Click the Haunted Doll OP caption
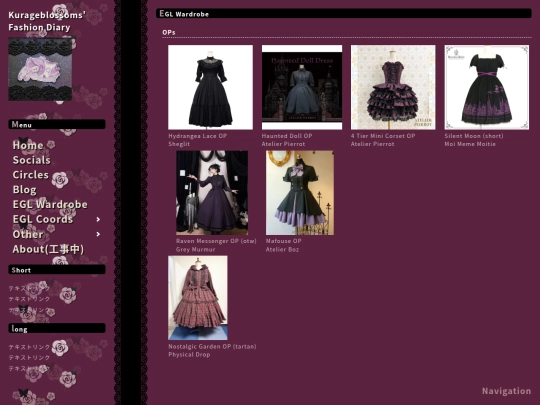The width and height of the screenshot is (540, 405). (287, 136)
